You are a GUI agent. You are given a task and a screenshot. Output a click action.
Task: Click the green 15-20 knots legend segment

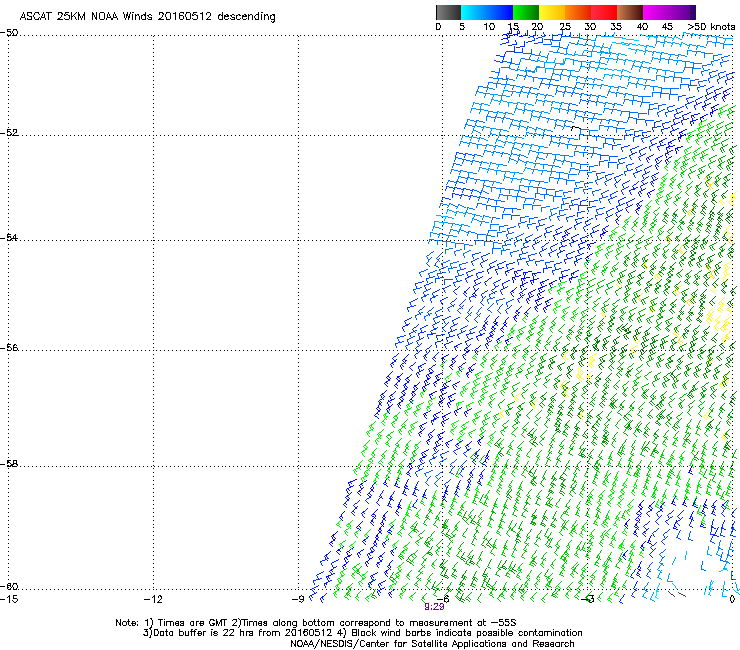click(x=526, y=12)
